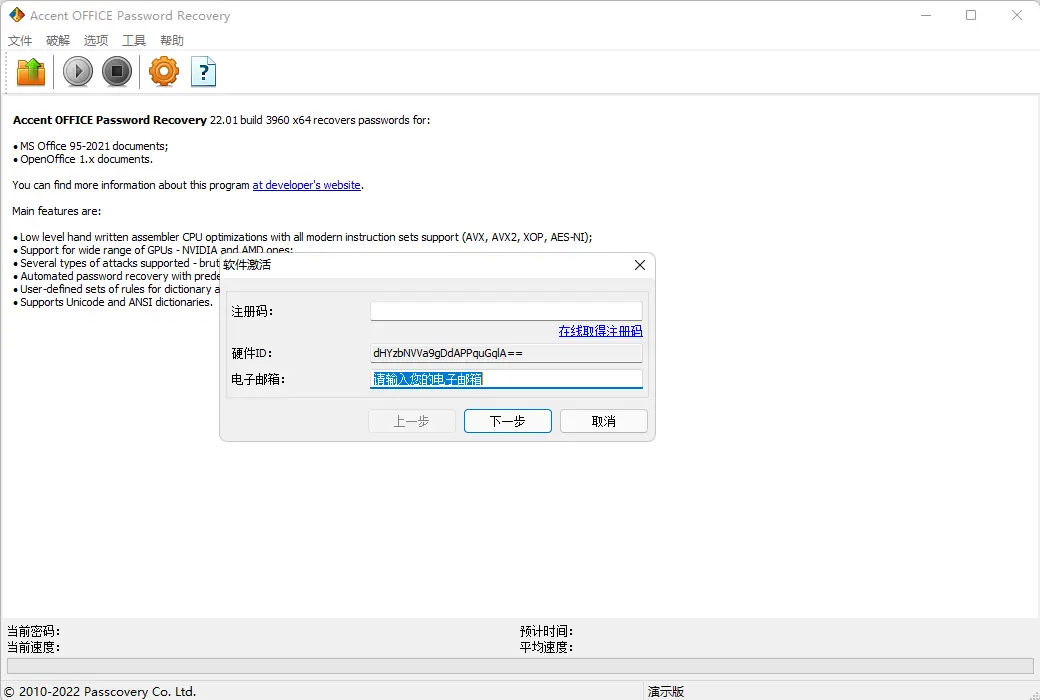Open settings via orange gear icon

(164, 72)
